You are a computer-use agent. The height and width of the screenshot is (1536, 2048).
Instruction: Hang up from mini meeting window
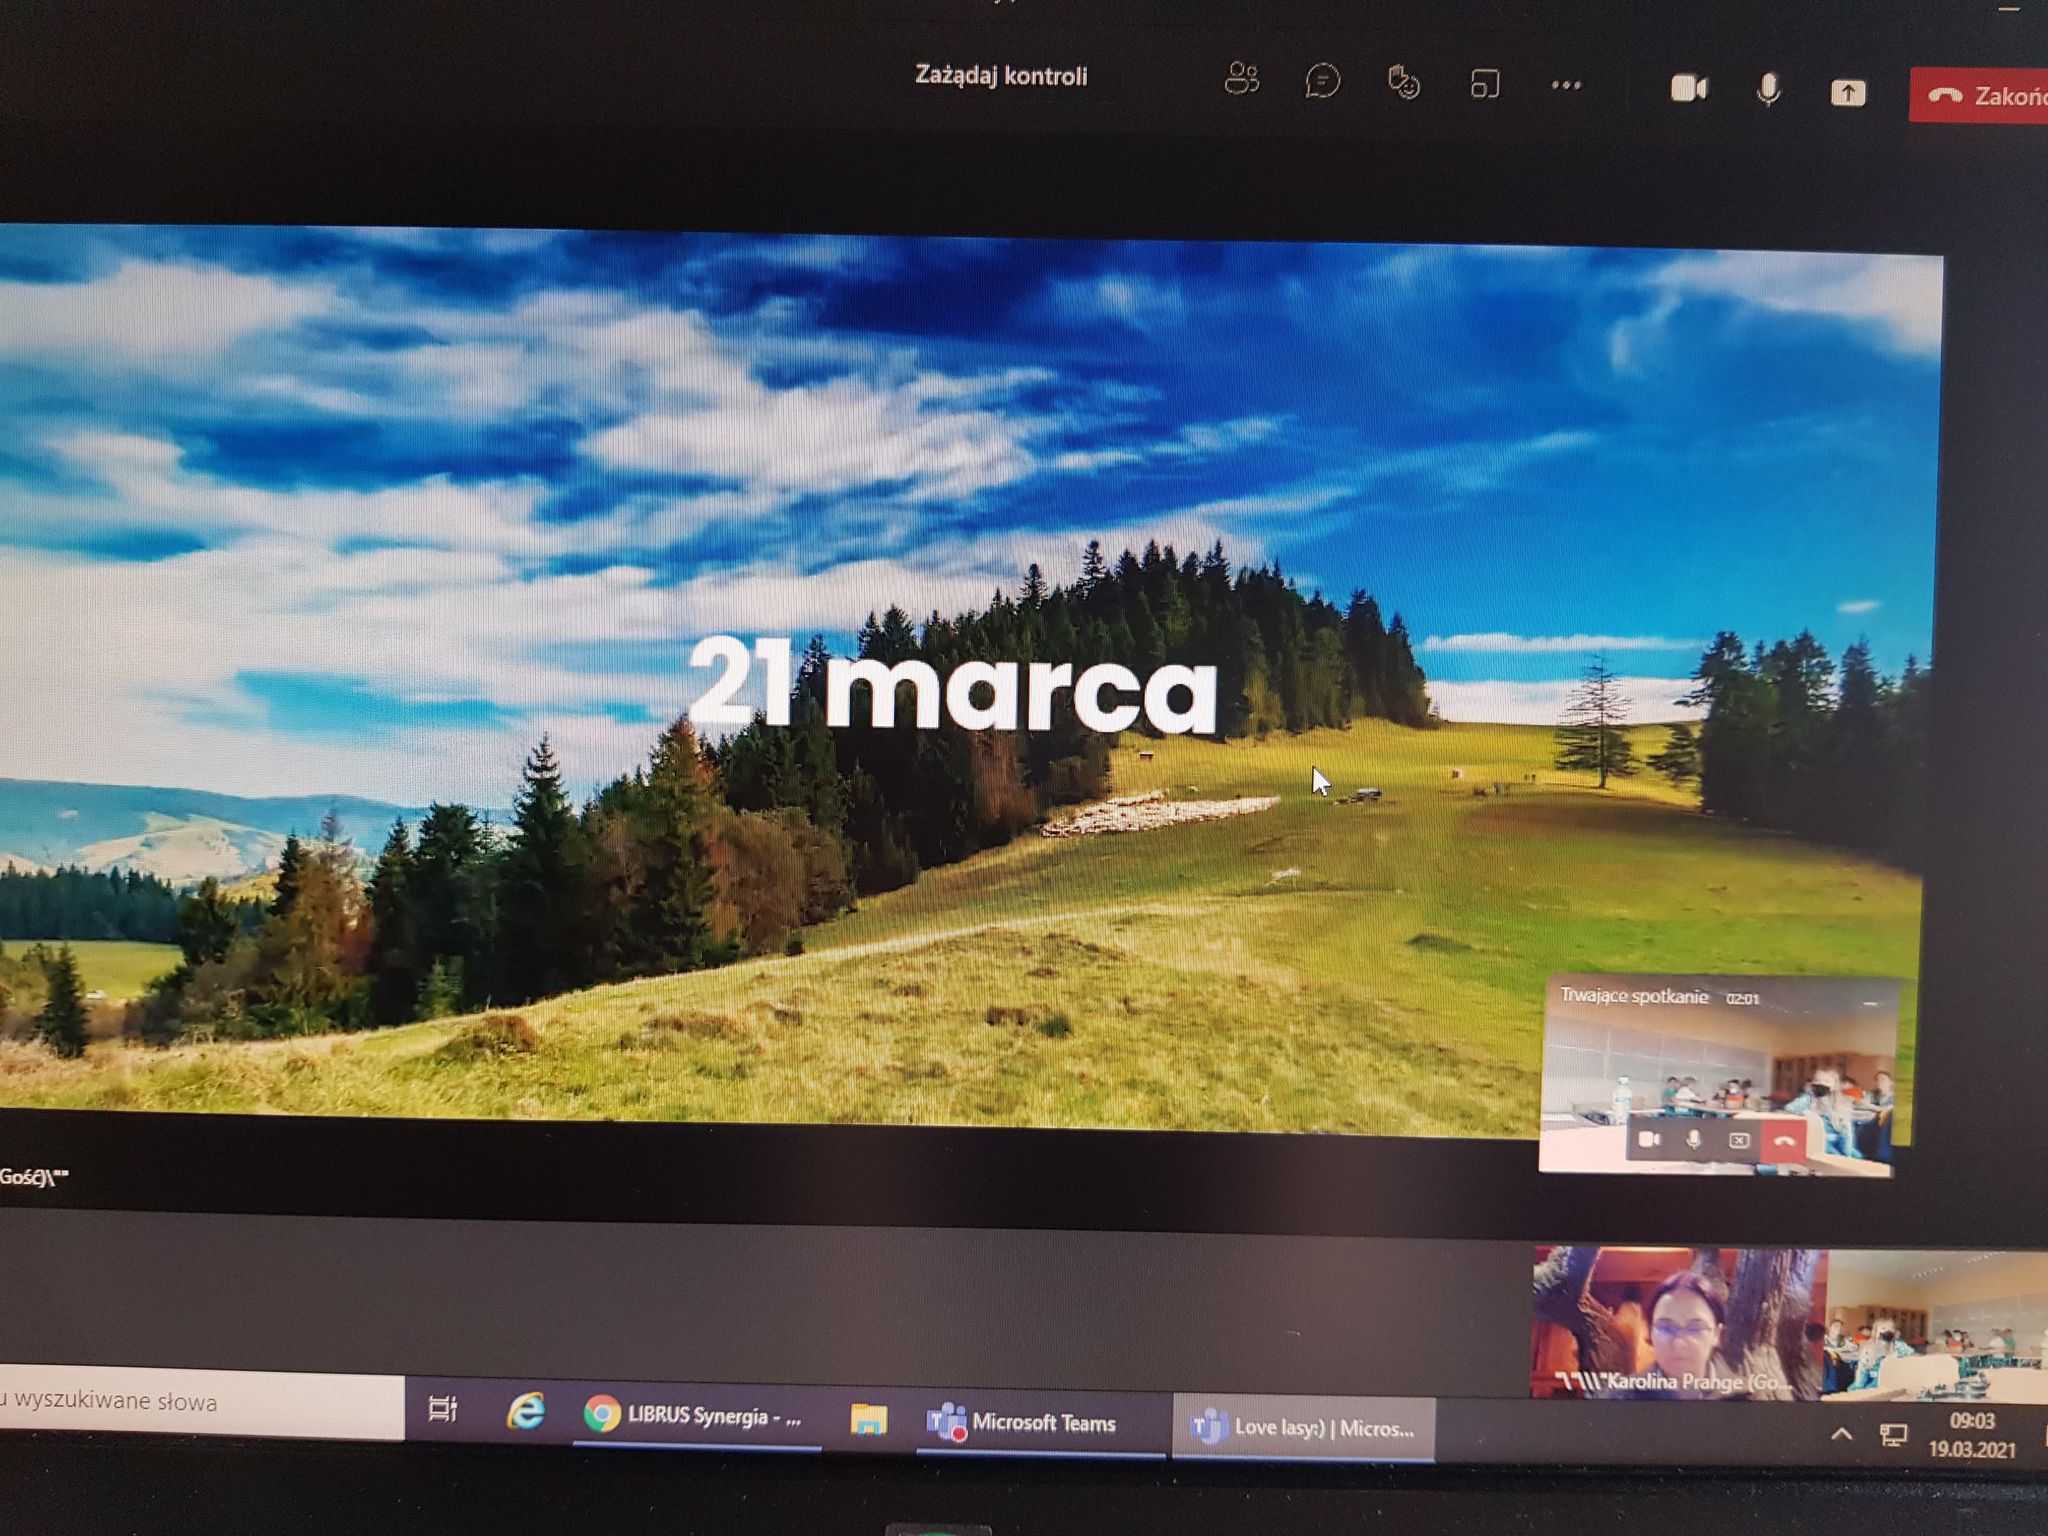tap(1784, 1141)
